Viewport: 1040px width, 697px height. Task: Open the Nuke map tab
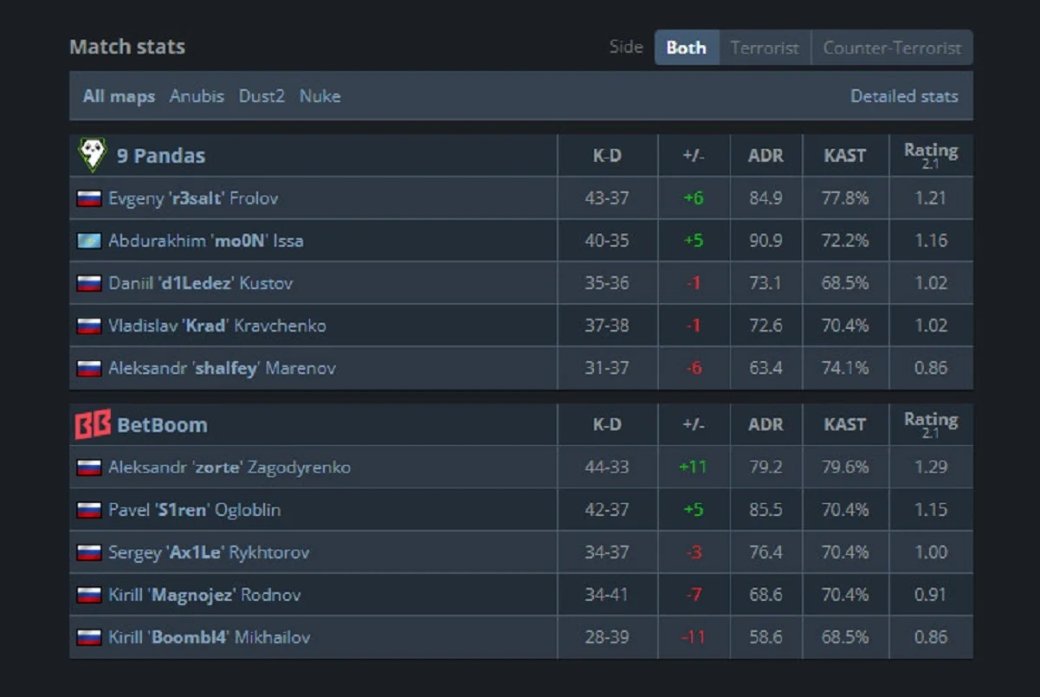point(320,96)
